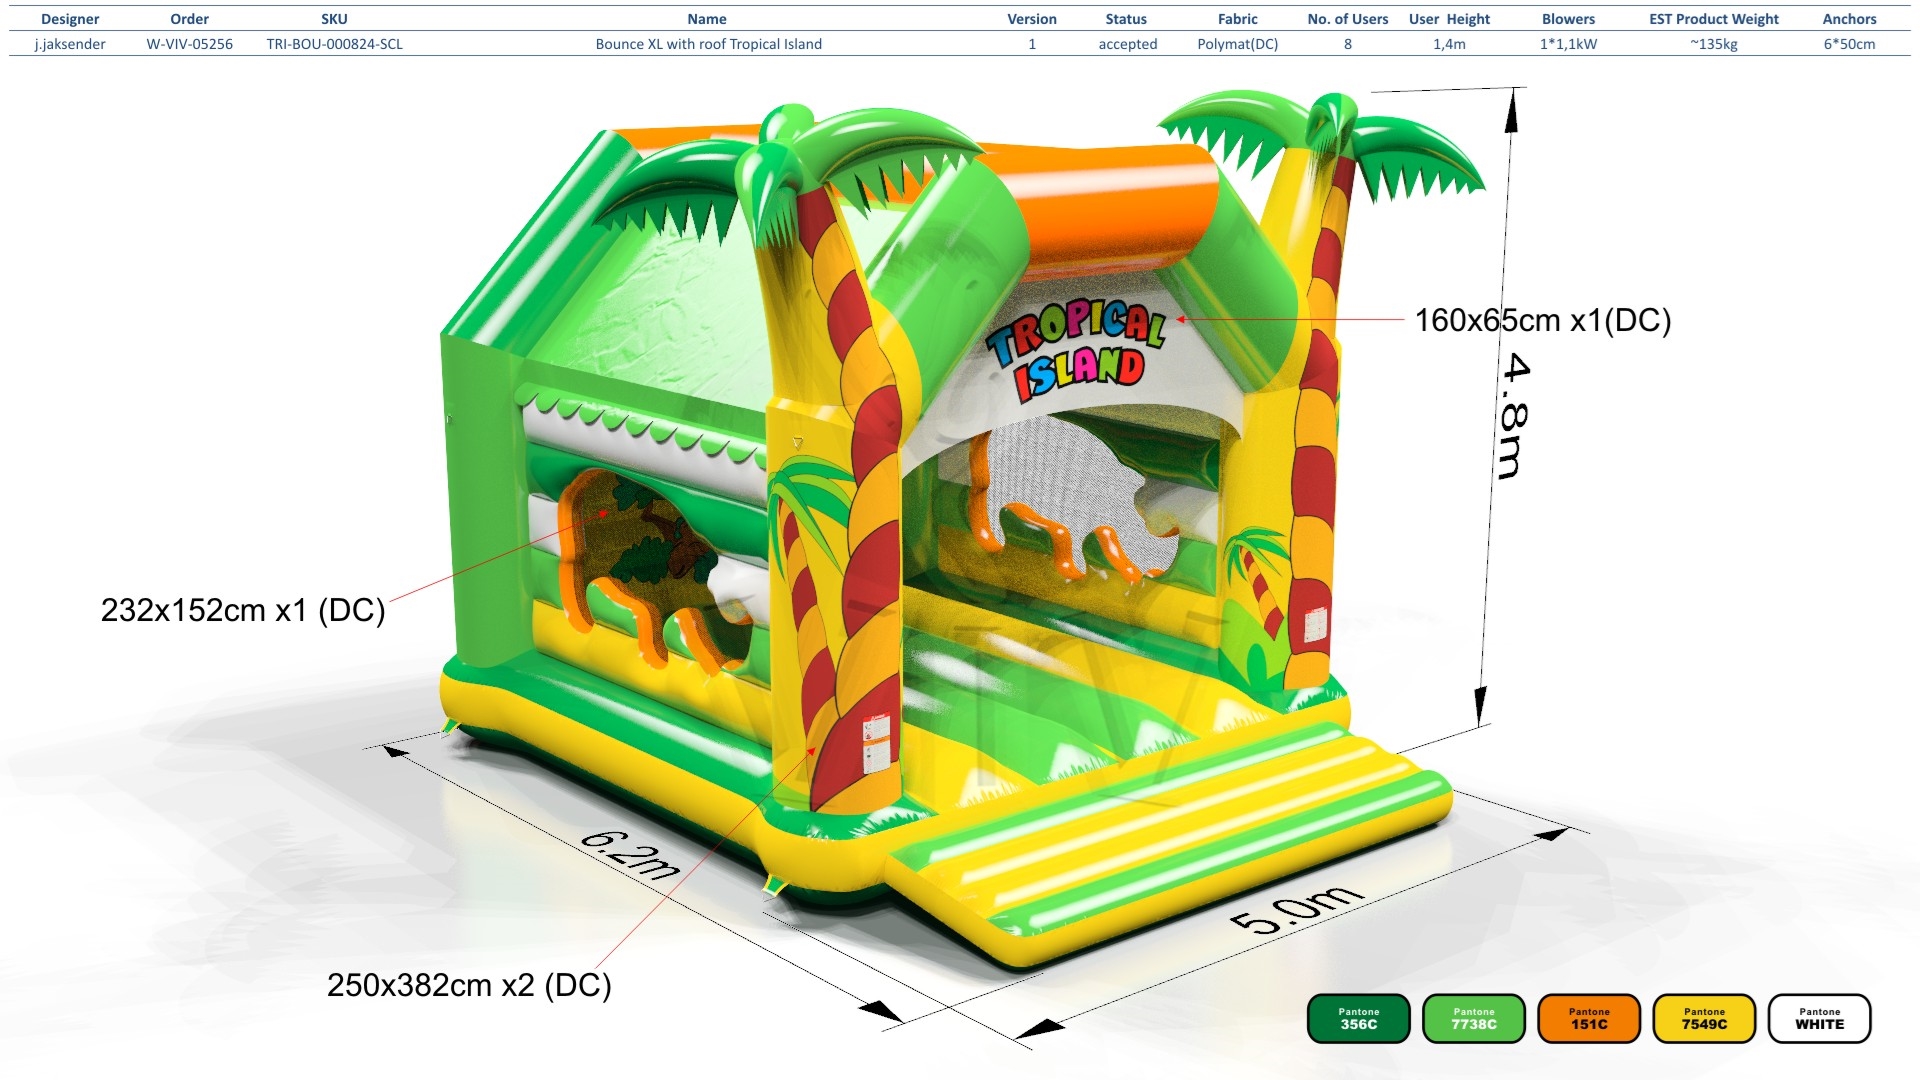Click the 160x65cm x1(DC) print label

pyautogui.click(x=1543, y=320)
